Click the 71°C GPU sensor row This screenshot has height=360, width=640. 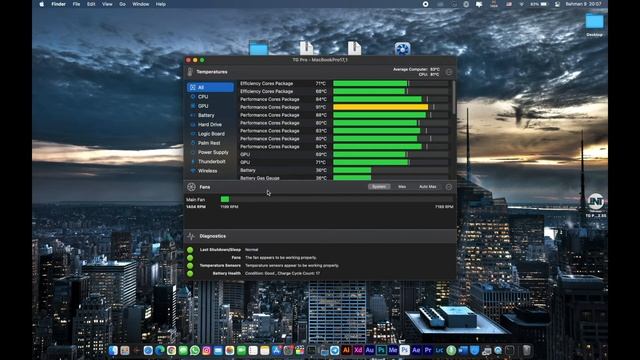[x=345, y=162]
